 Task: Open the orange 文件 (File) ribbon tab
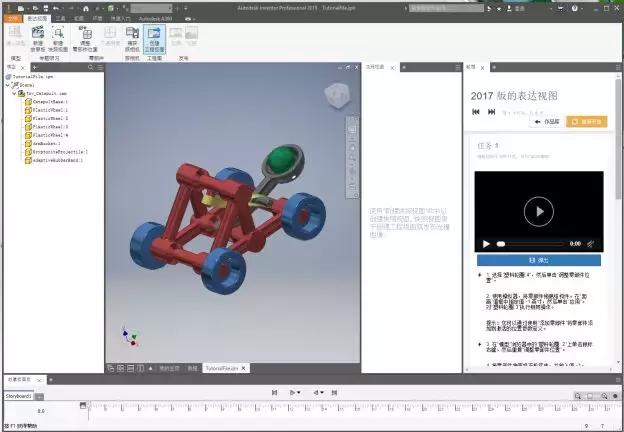click(13, 18)
